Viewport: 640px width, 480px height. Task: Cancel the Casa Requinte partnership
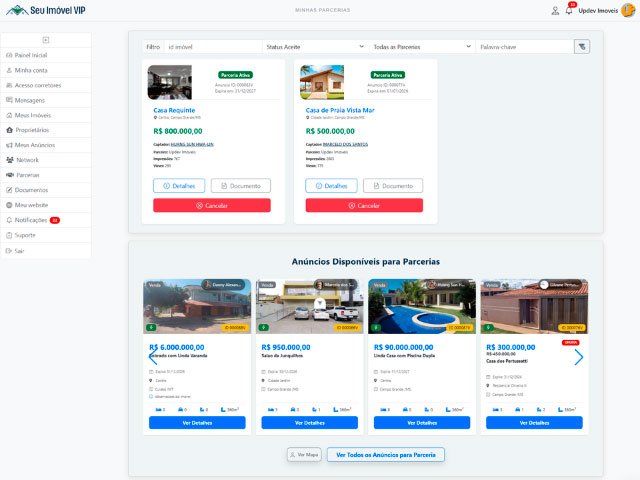pyautogui.click(x=212, y=205)
